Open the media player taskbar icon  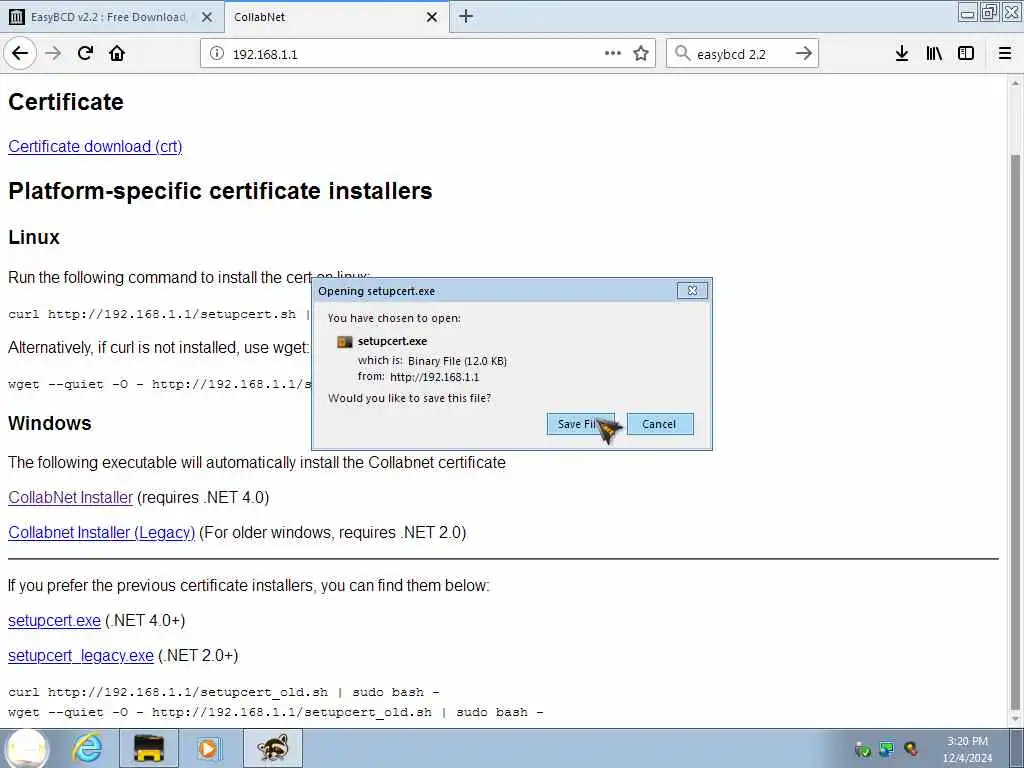tap(208, 748)
